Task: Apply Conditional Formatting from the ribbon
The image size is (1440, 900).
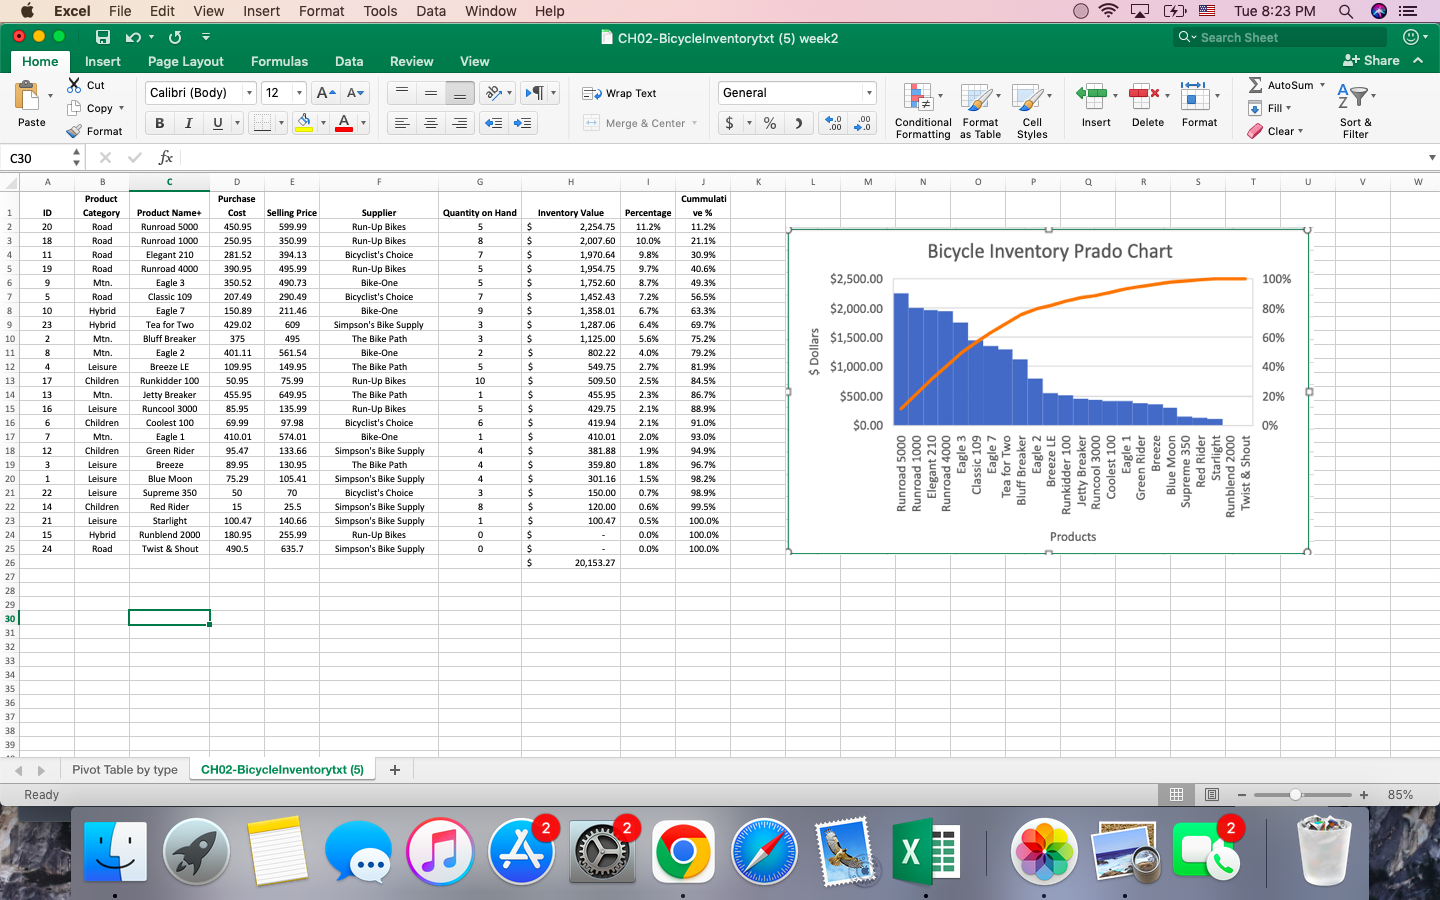Action: pos(922,110)
